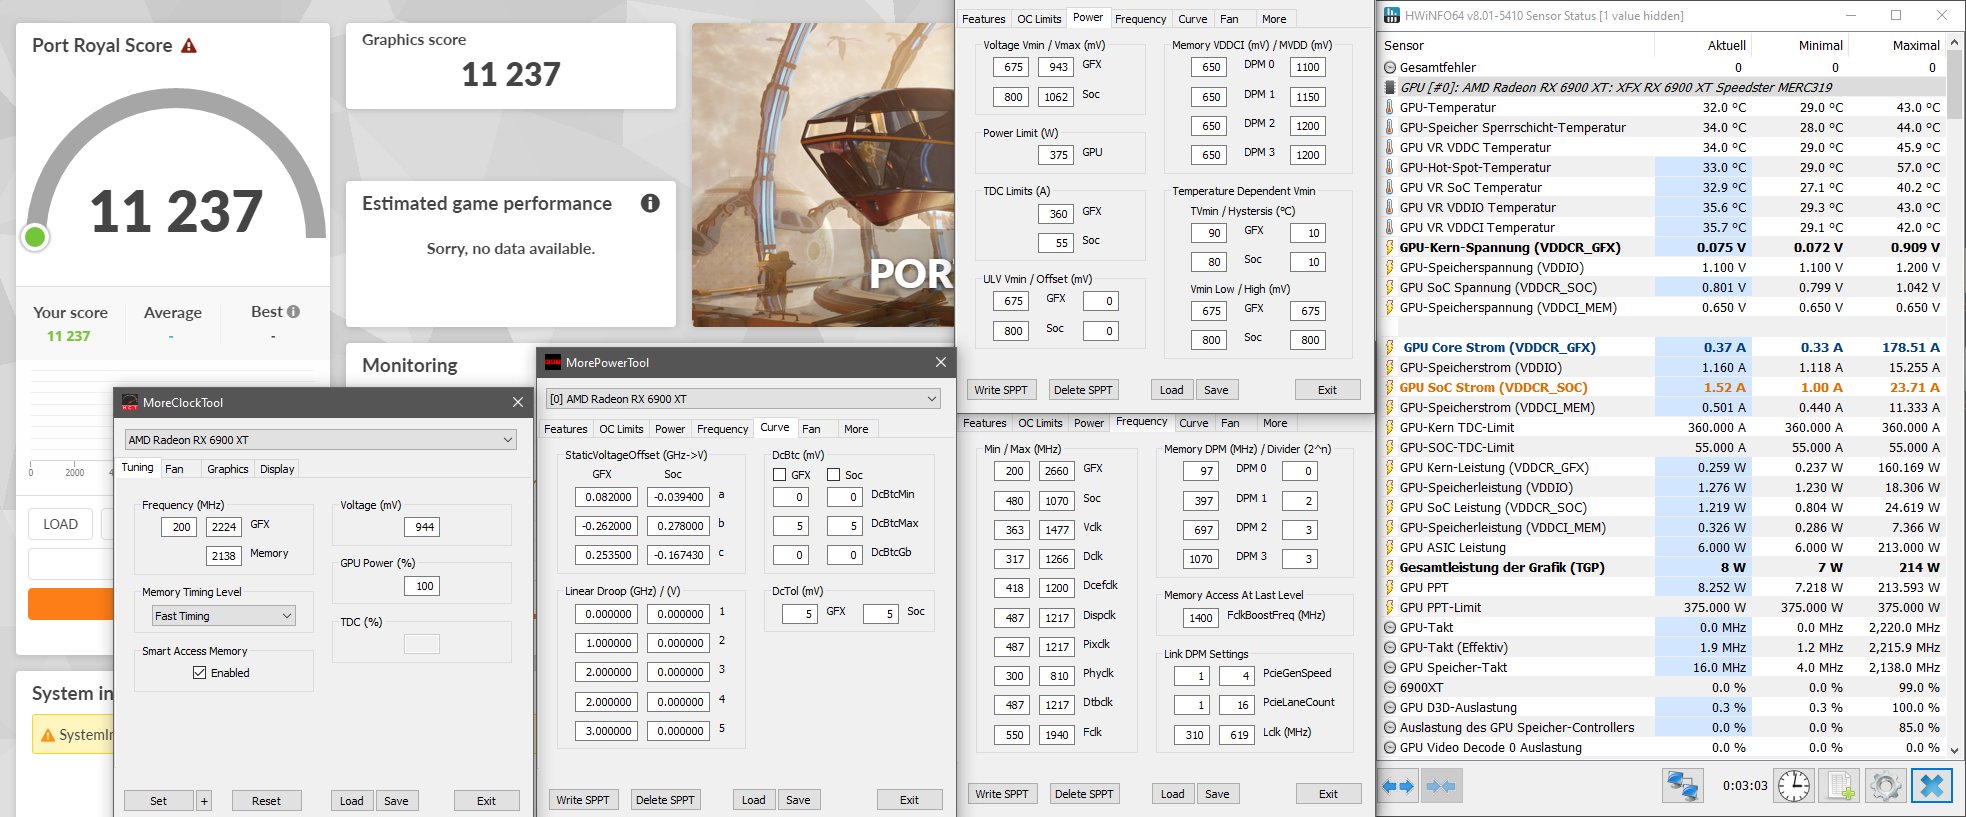The width and height of the screenshot is (1966, 817).
Task: Click HWiNFO scrollbar up arrow
Action: click(x=1955, y=44)
